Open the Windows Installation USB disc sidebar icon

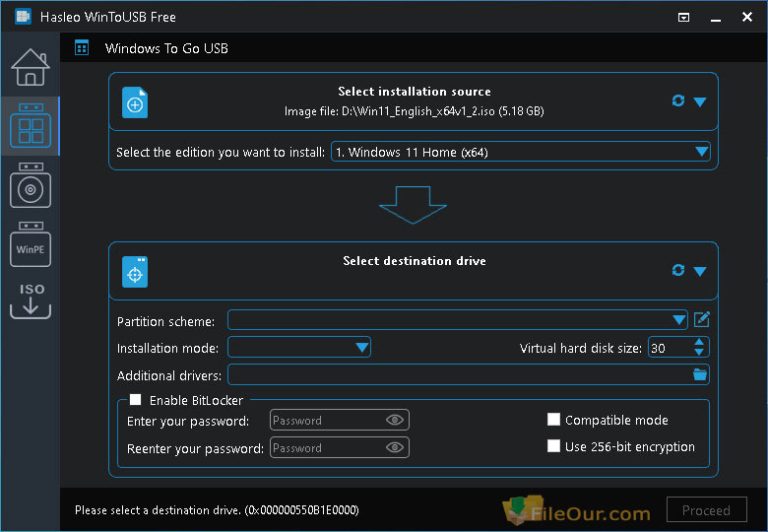coord(30,185)
